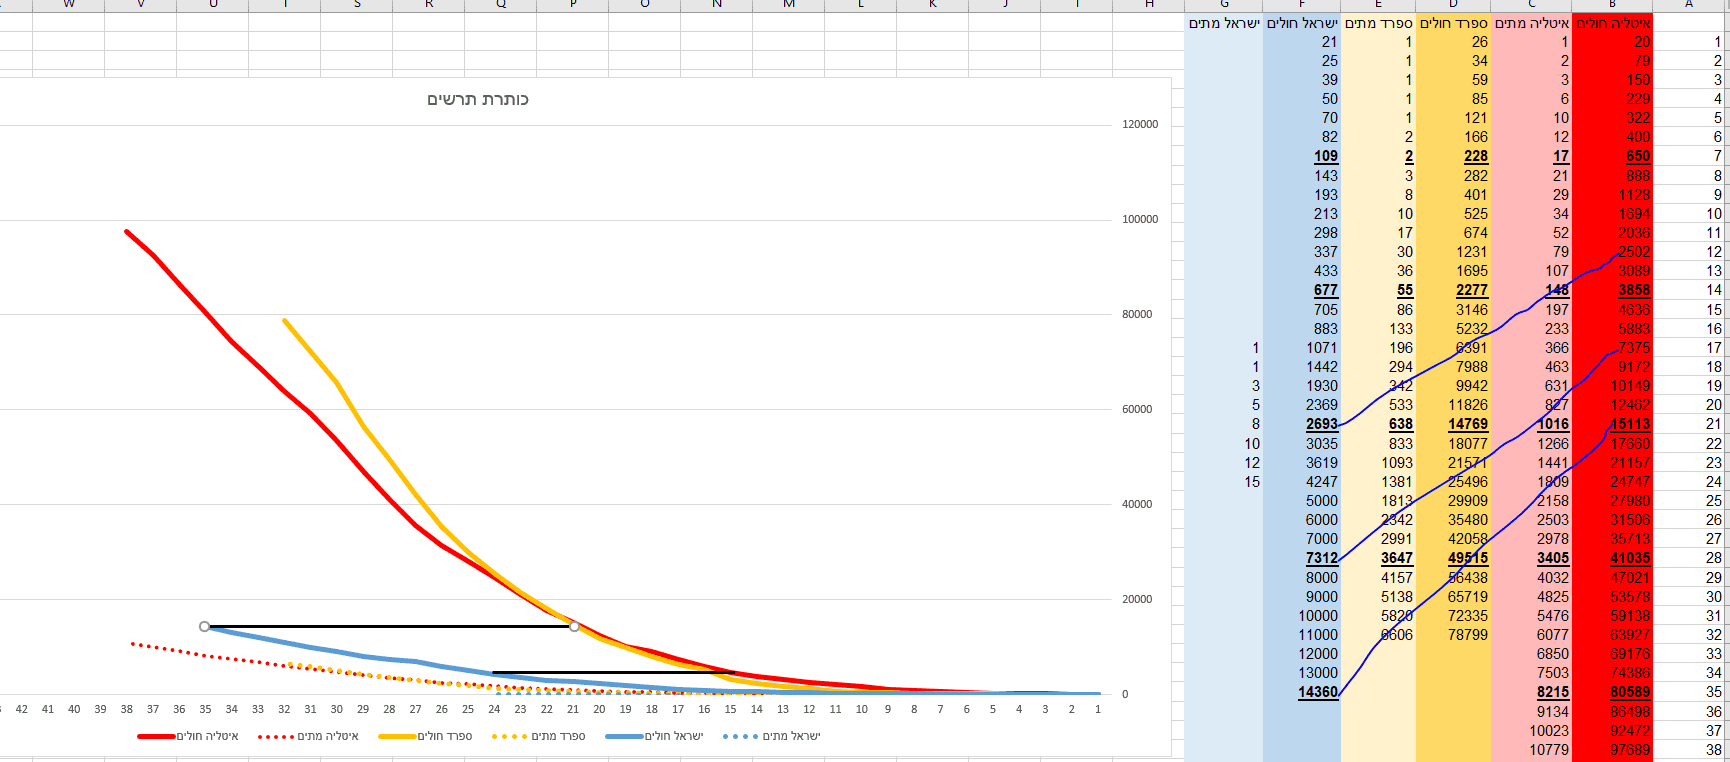This screenshot has width=1730, height=762.
Task: Select cell containing 49515
Action: [x=1453, y=558]
